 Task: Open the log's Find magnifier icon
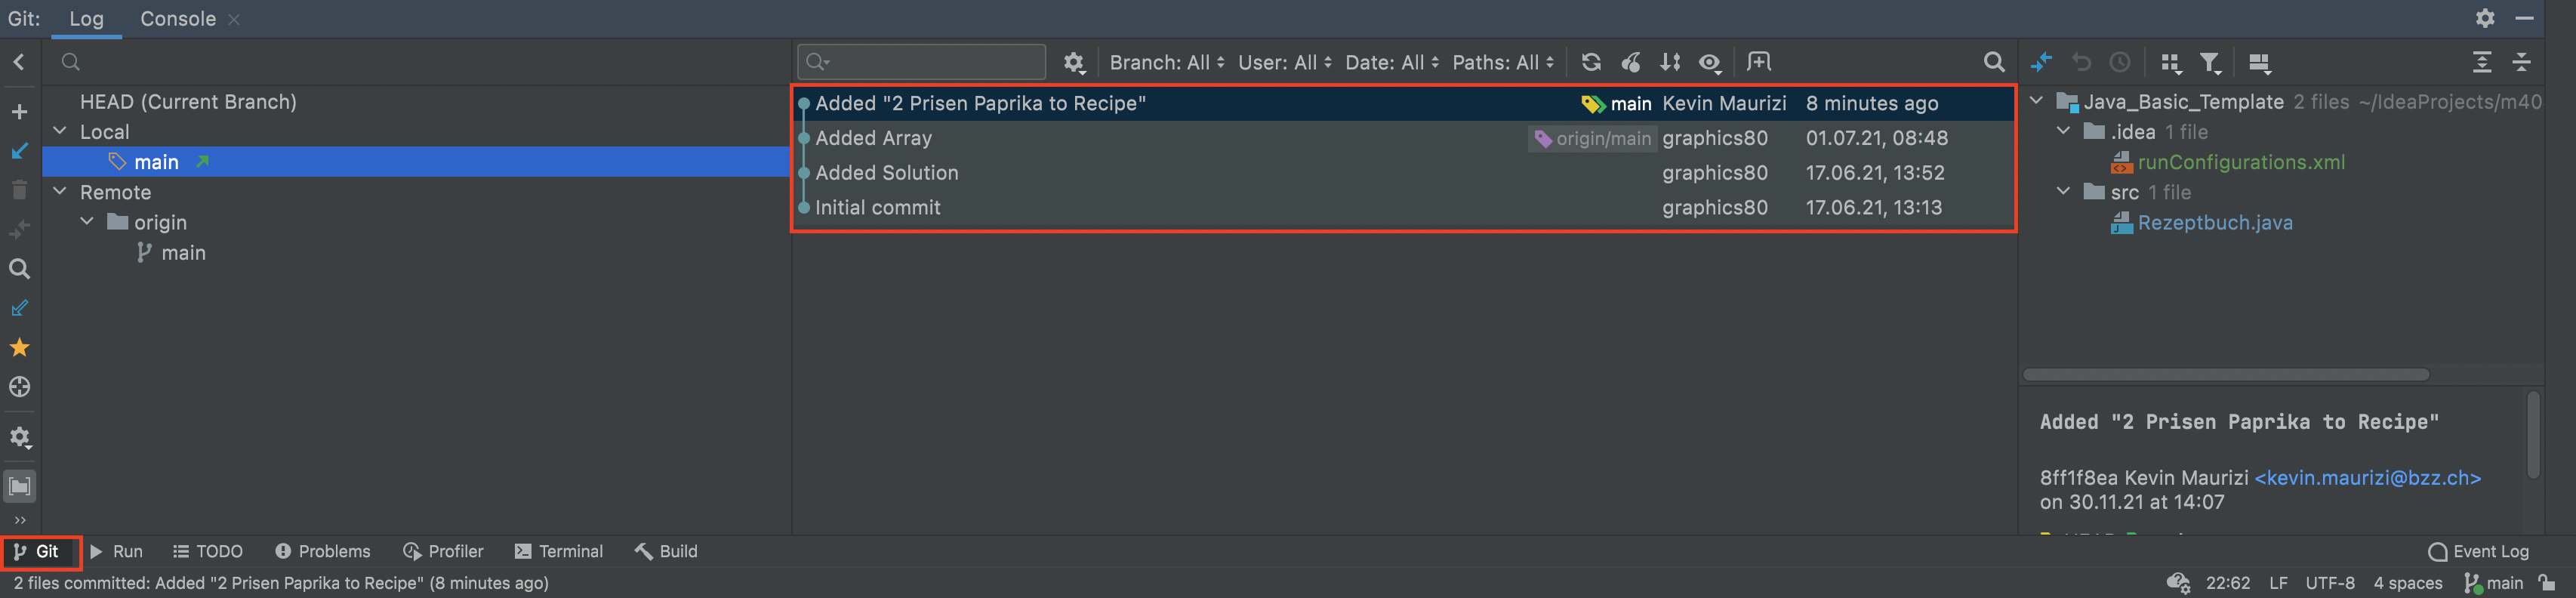coord(1993,62)
